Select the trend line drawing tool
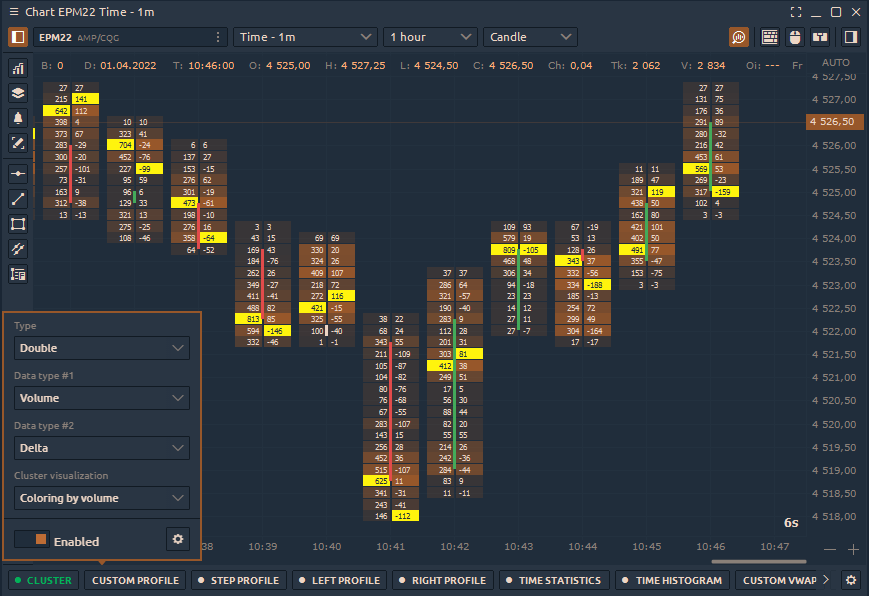Screen dimensions: 869x596 point(18,198)
